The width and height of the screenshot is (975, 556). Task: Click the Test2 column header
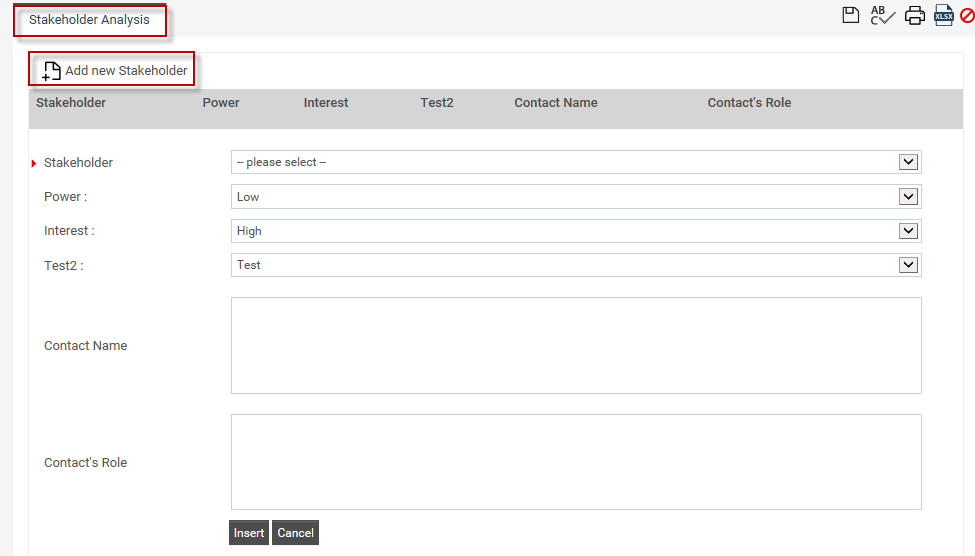(x=437, y=103)
